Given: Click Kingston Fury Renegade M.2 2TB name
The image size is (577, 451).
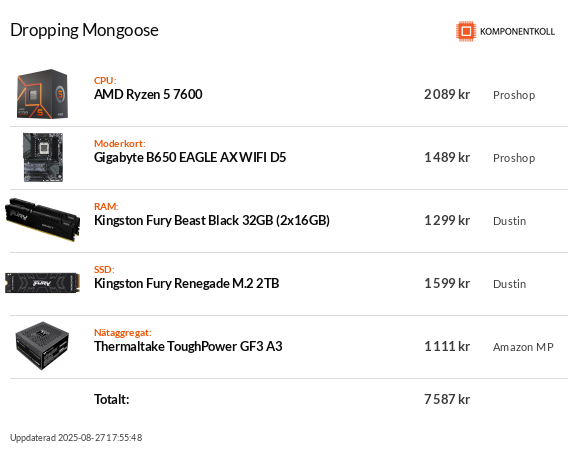Looking at the screenshot, I should point(187,283).
